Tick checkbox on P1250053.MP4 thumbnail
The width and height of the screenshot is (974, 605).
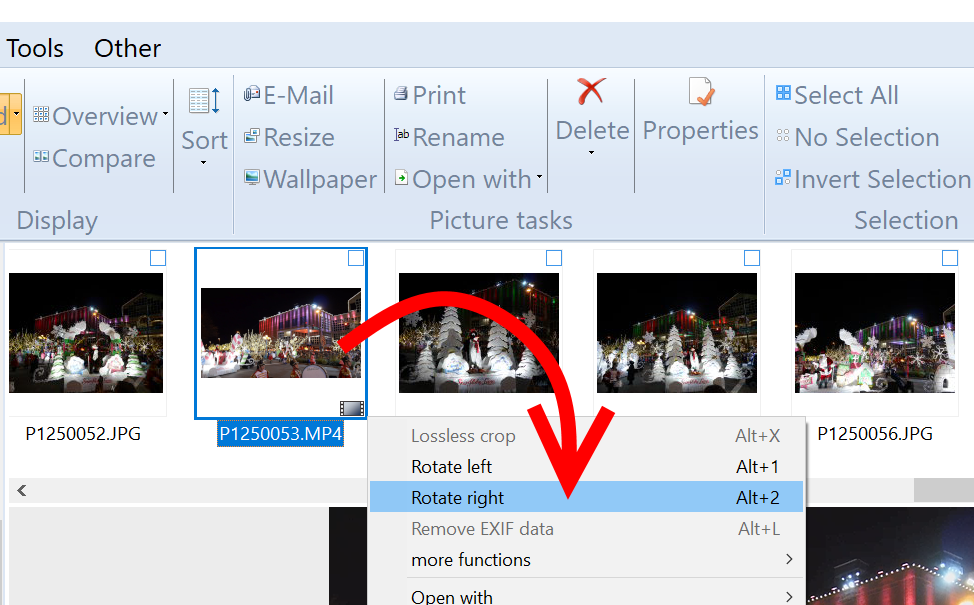click(x=355, y=258)
